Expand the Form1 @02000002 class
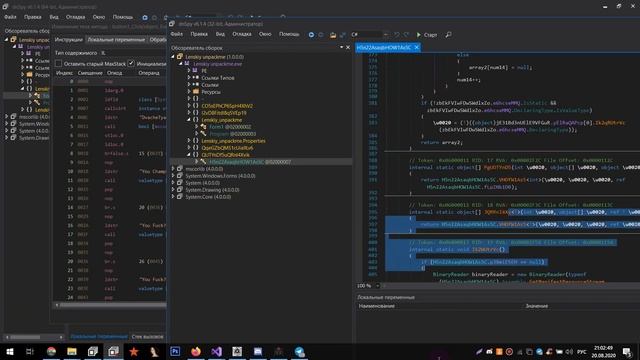Viewport: 640px width, 360px height. (196, 127)
